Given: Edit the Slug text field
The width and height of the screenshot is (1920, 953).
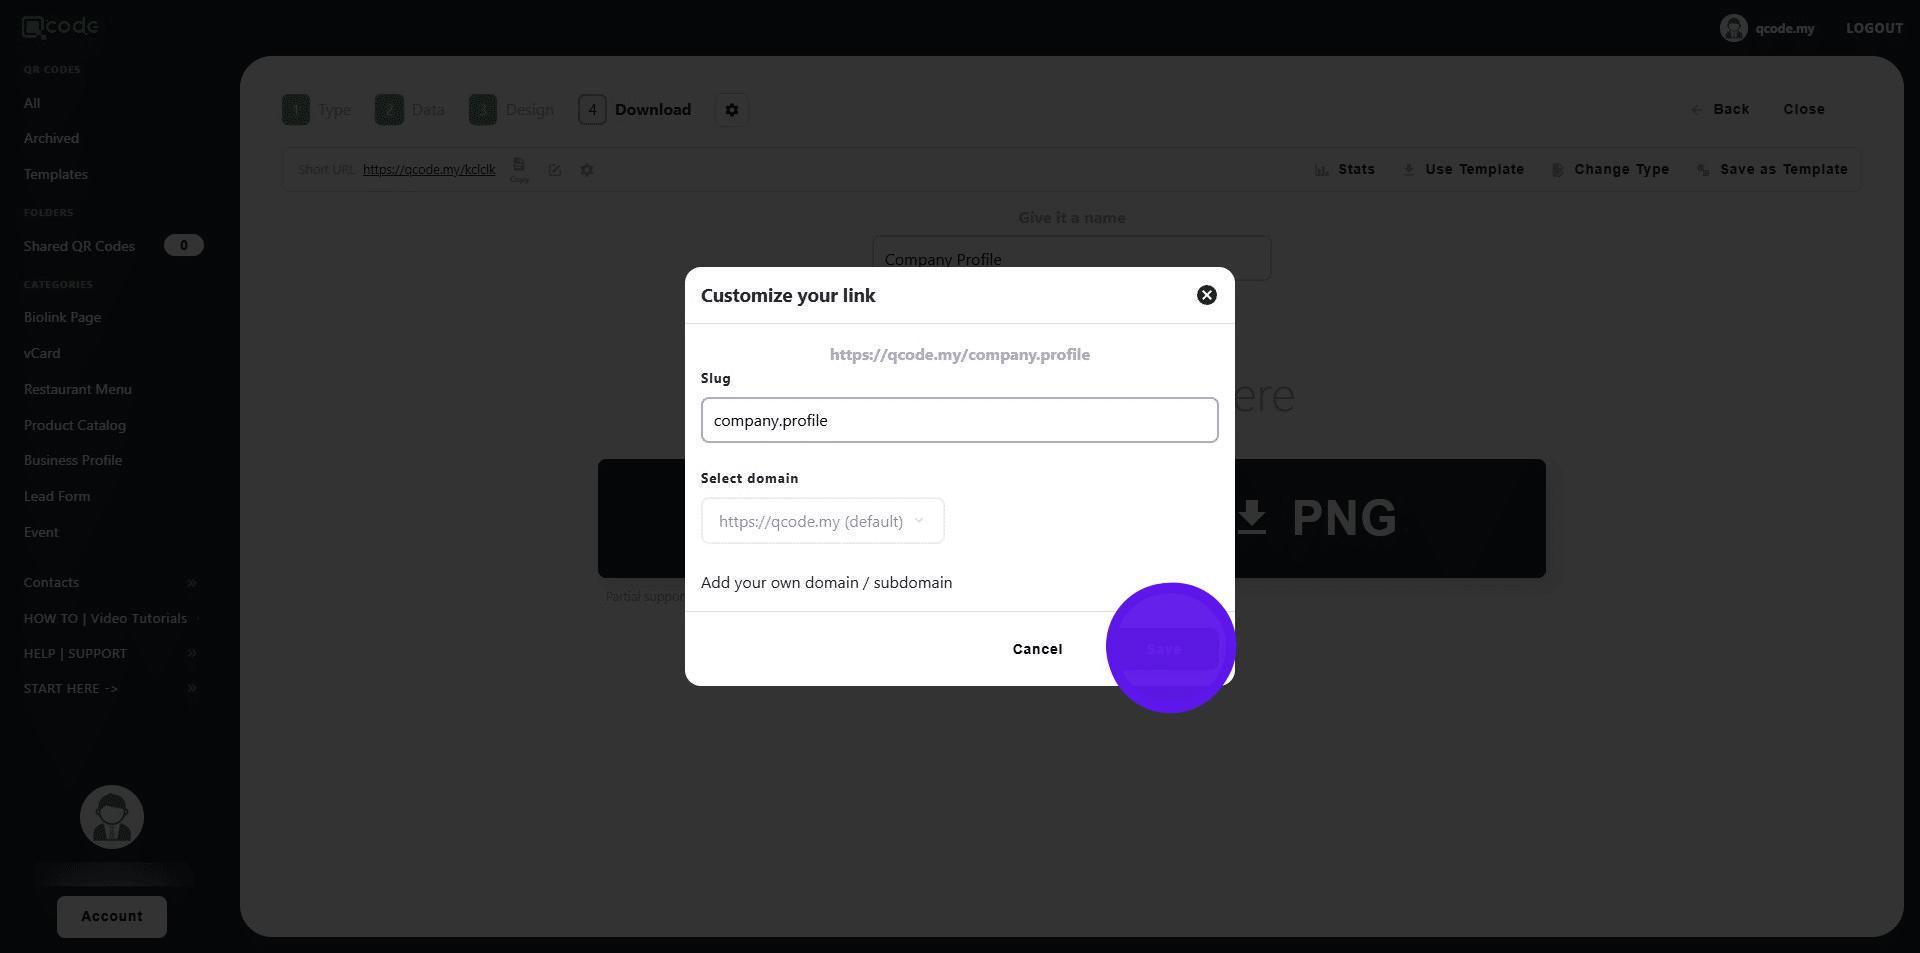Looking at the screenshot, I should (959, 420).
